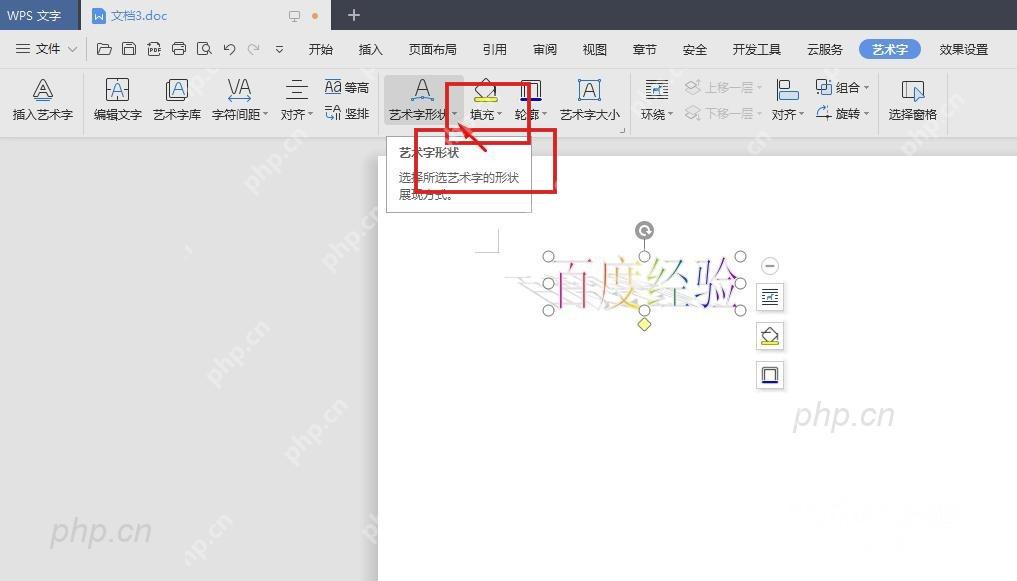This screenshot has width=1017, height=581.
Task: Switch to the View (视图) tab
Action: pos(594,49)
